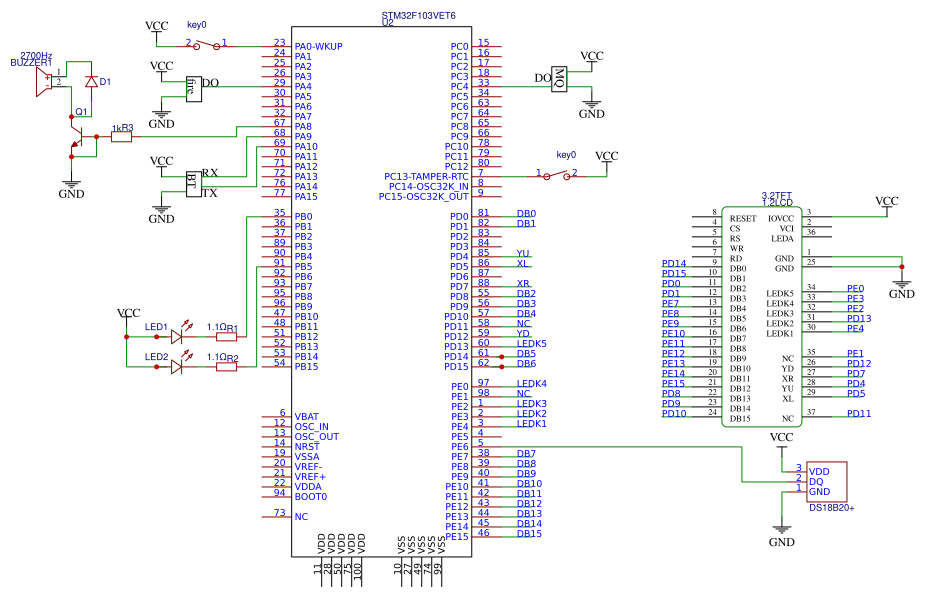
Task: Select the BT bluetooth module block
Action: pyautogui.click(x=193, y=184)
